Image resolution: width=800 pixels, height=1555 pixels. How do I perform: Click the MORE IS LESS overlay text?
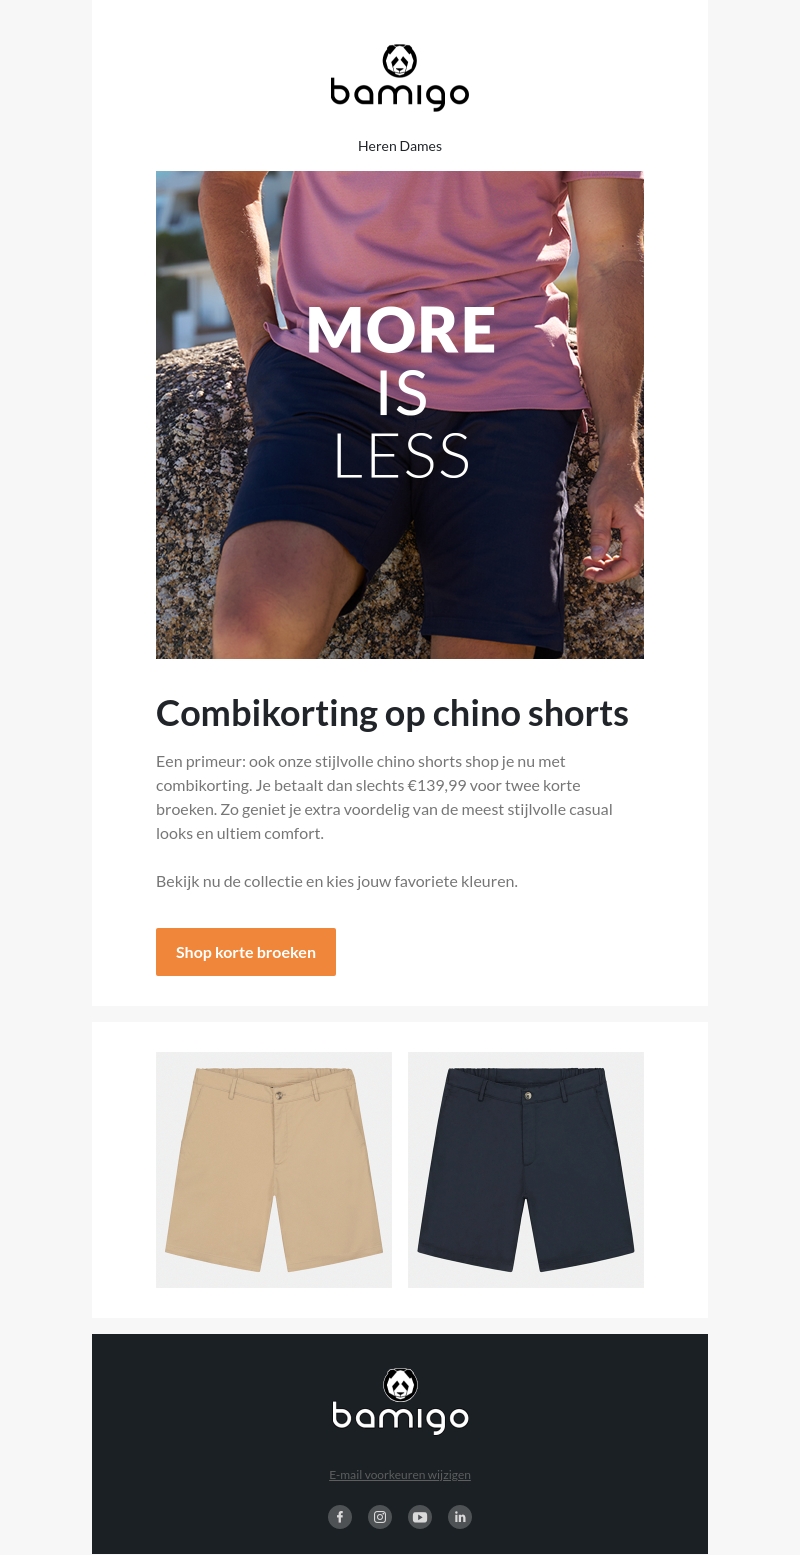(x=401, y=392)
